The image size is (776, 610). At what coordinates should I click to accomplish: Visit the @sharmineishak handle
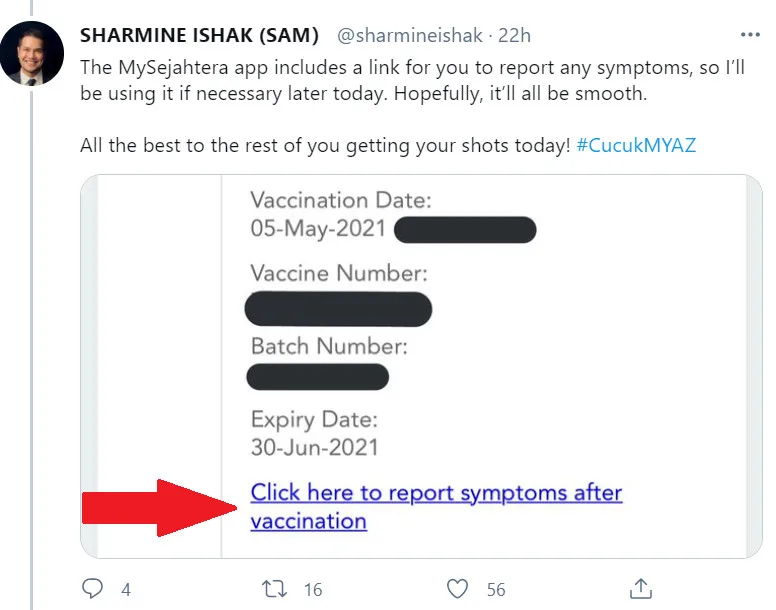click(409, 36)
